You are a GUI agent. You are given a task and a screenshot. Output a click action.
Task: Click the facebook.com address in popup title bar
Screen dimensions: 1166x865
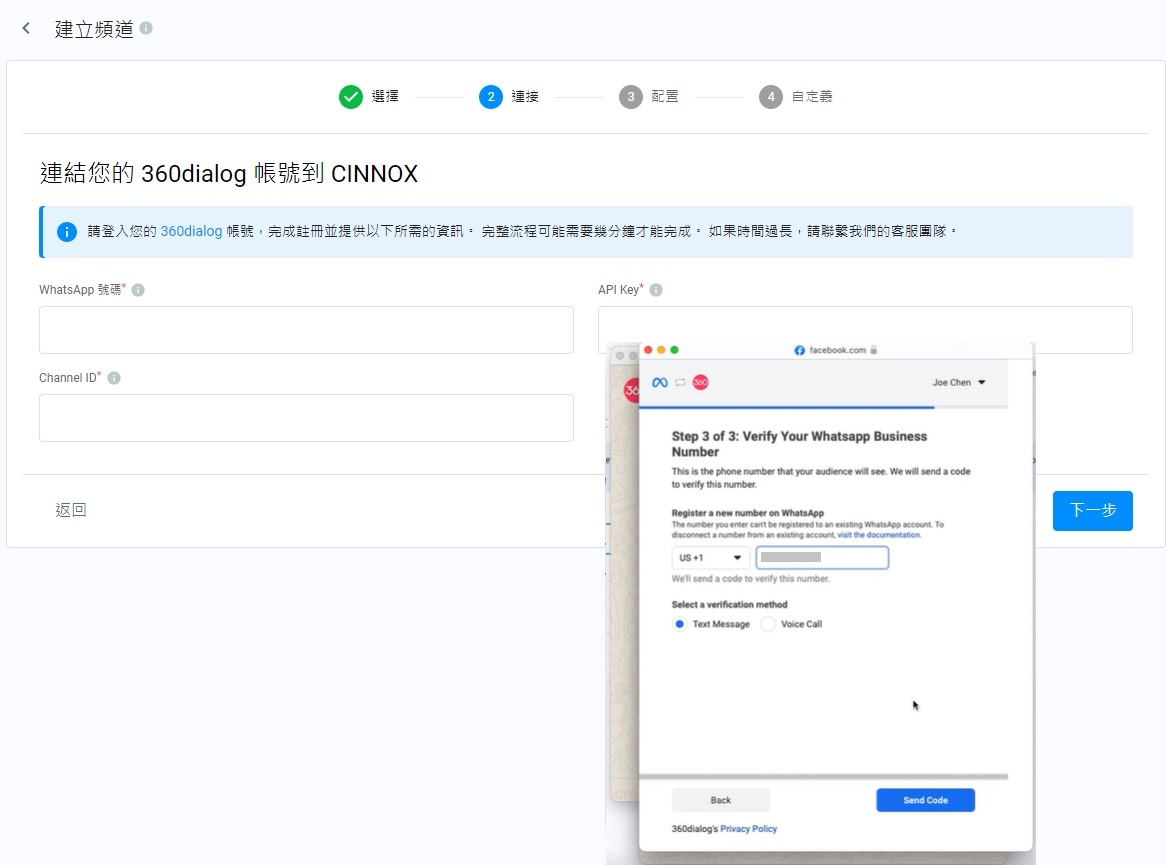[x=837, y=350]
